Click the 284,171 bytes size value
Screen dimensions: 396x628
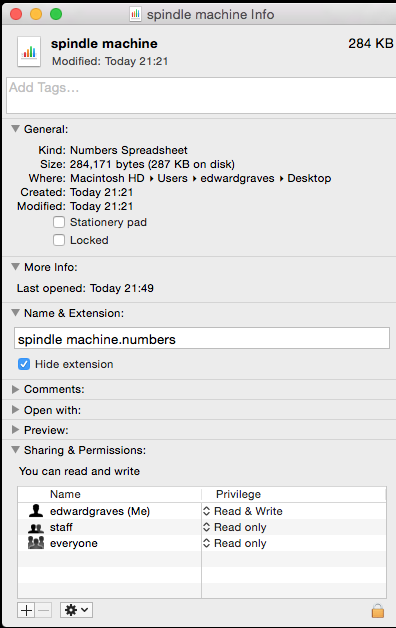tap(152, 164)
